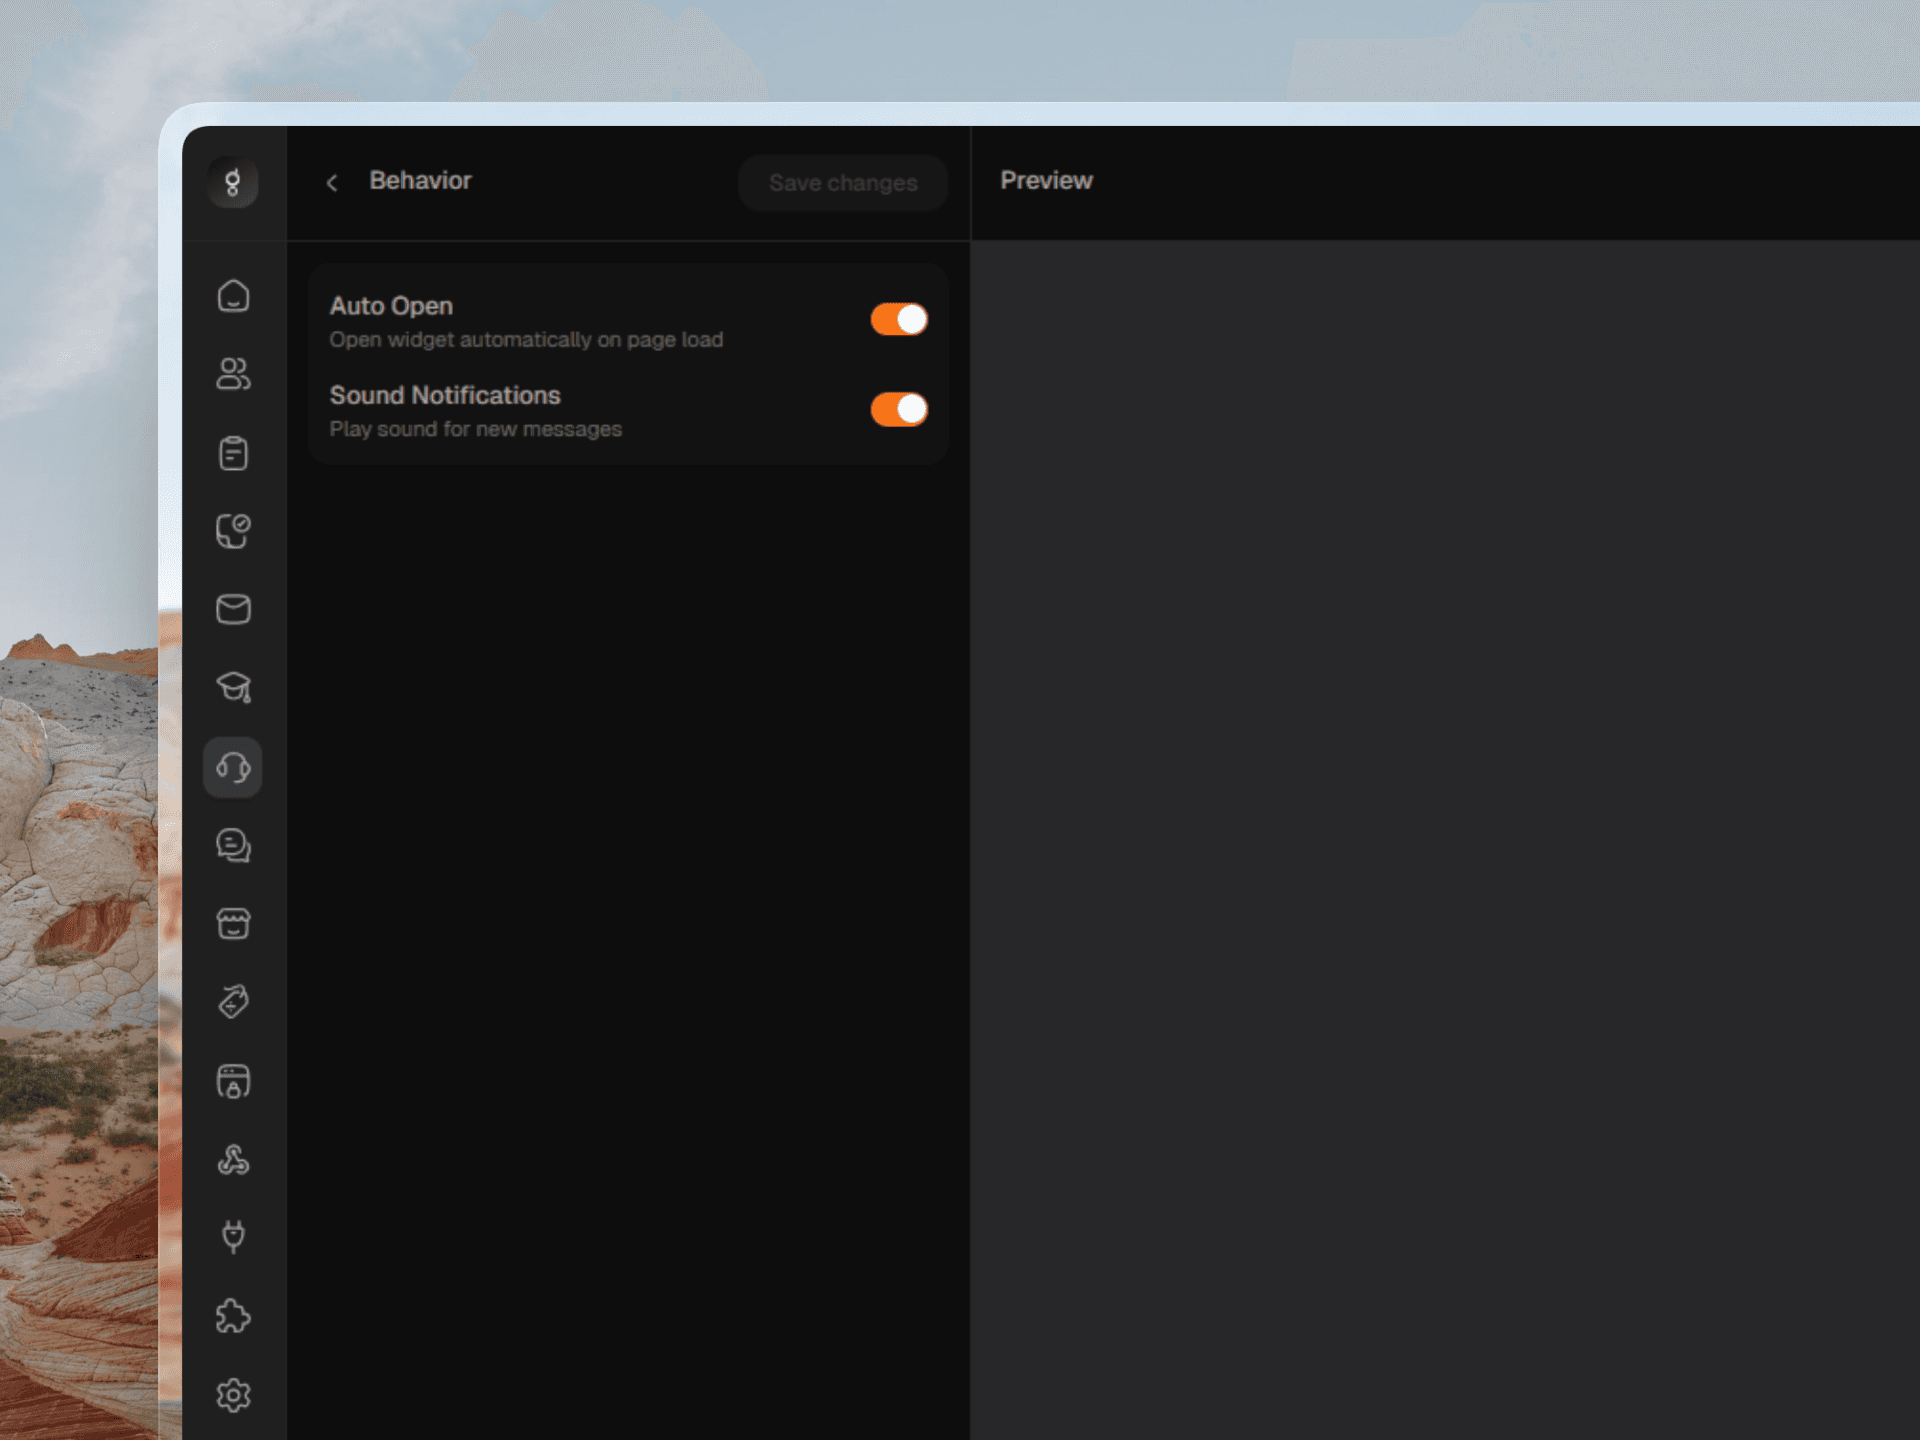
Task: Open the chat bubbles sidebar icon
Action: click(233, 846)
